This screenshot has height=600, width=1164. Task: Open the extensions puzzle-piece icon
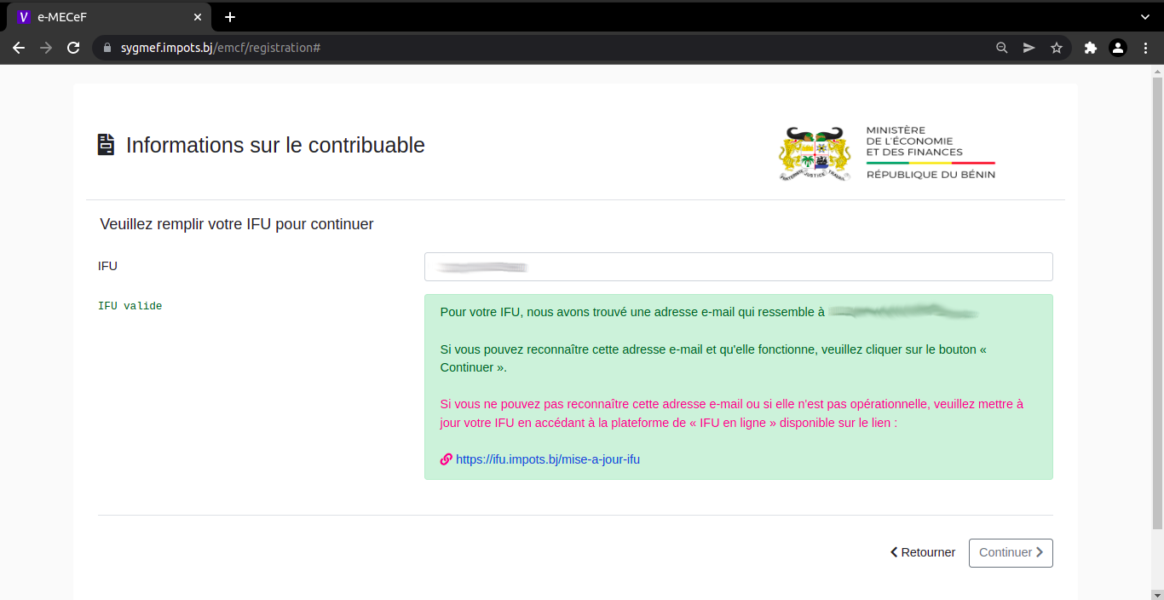pos(1089,47)
